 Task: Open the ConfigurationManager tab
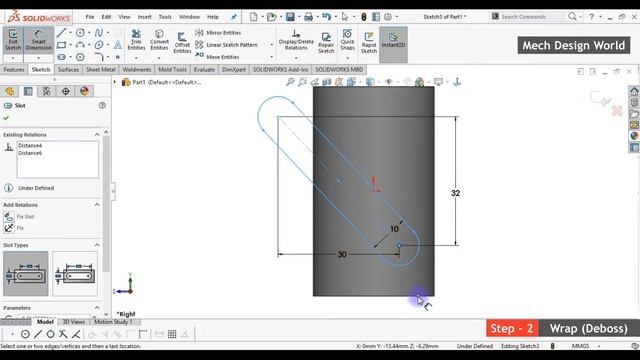pos(47,91)
